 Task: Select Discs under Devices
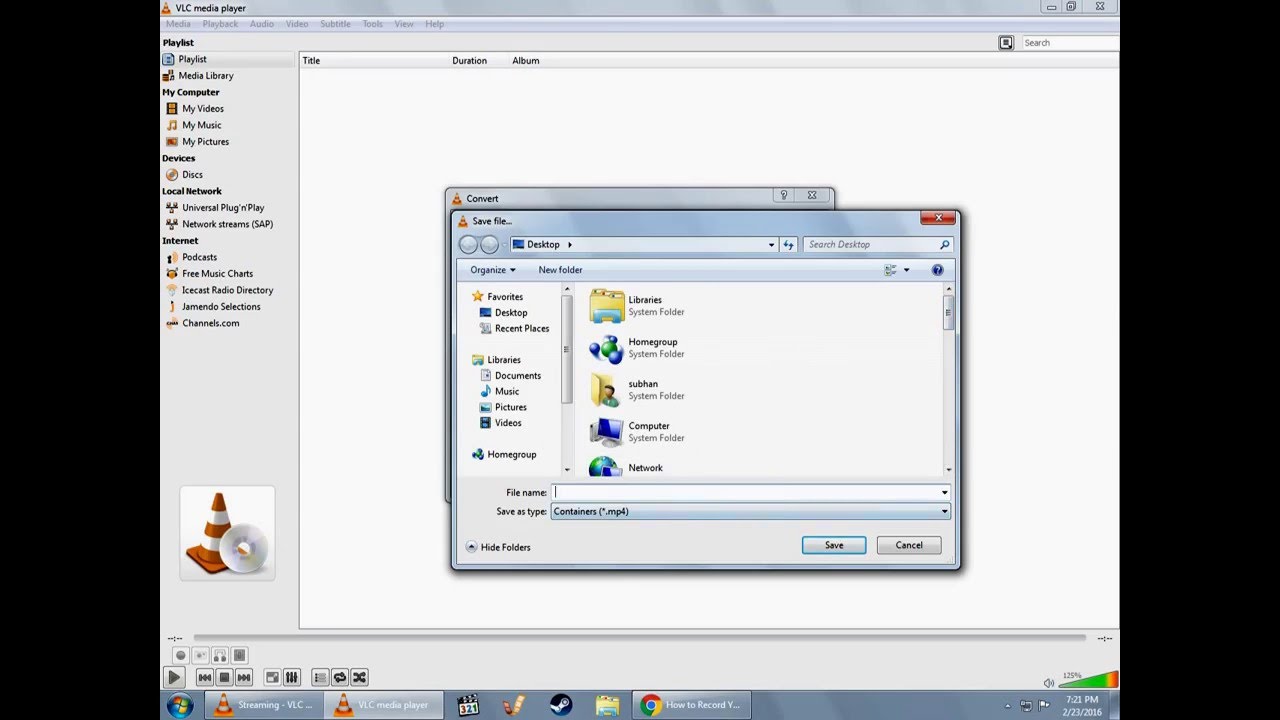pos(192,175)
